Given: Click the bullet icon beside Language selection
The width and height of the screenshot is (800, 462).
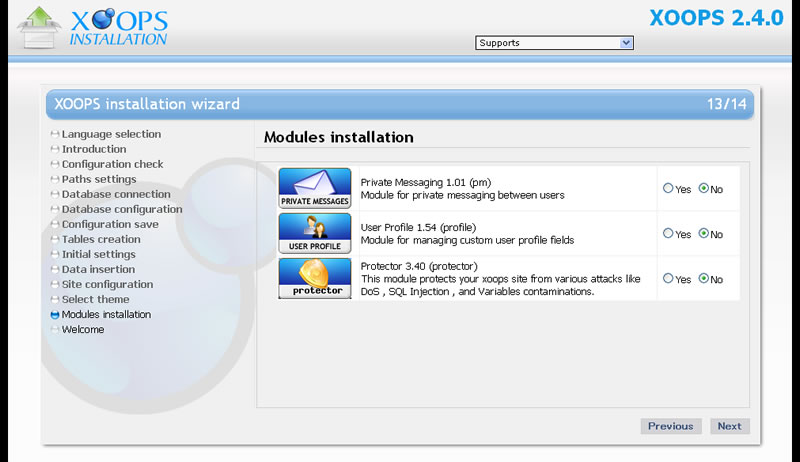Looking at the screenshot, I should [x=55, y=135].
